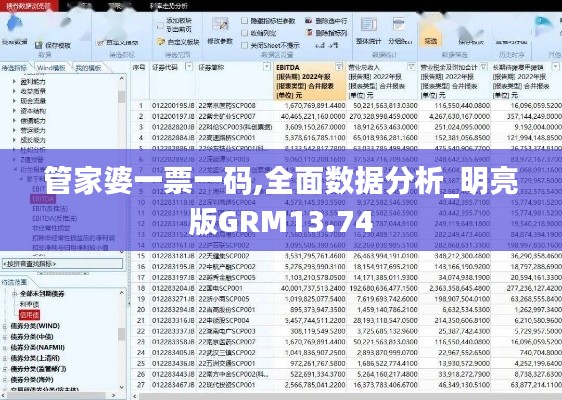This screenshot has height=400, width=562.
Task: Switch to the 待选指标 tab
Action: 15,67
